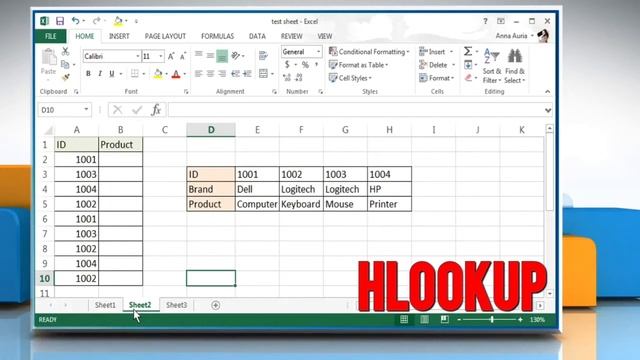Click into the formula bar input
The height and width of the screenshot is (360, 640).
pyautogui.click(x=355, y=110)
